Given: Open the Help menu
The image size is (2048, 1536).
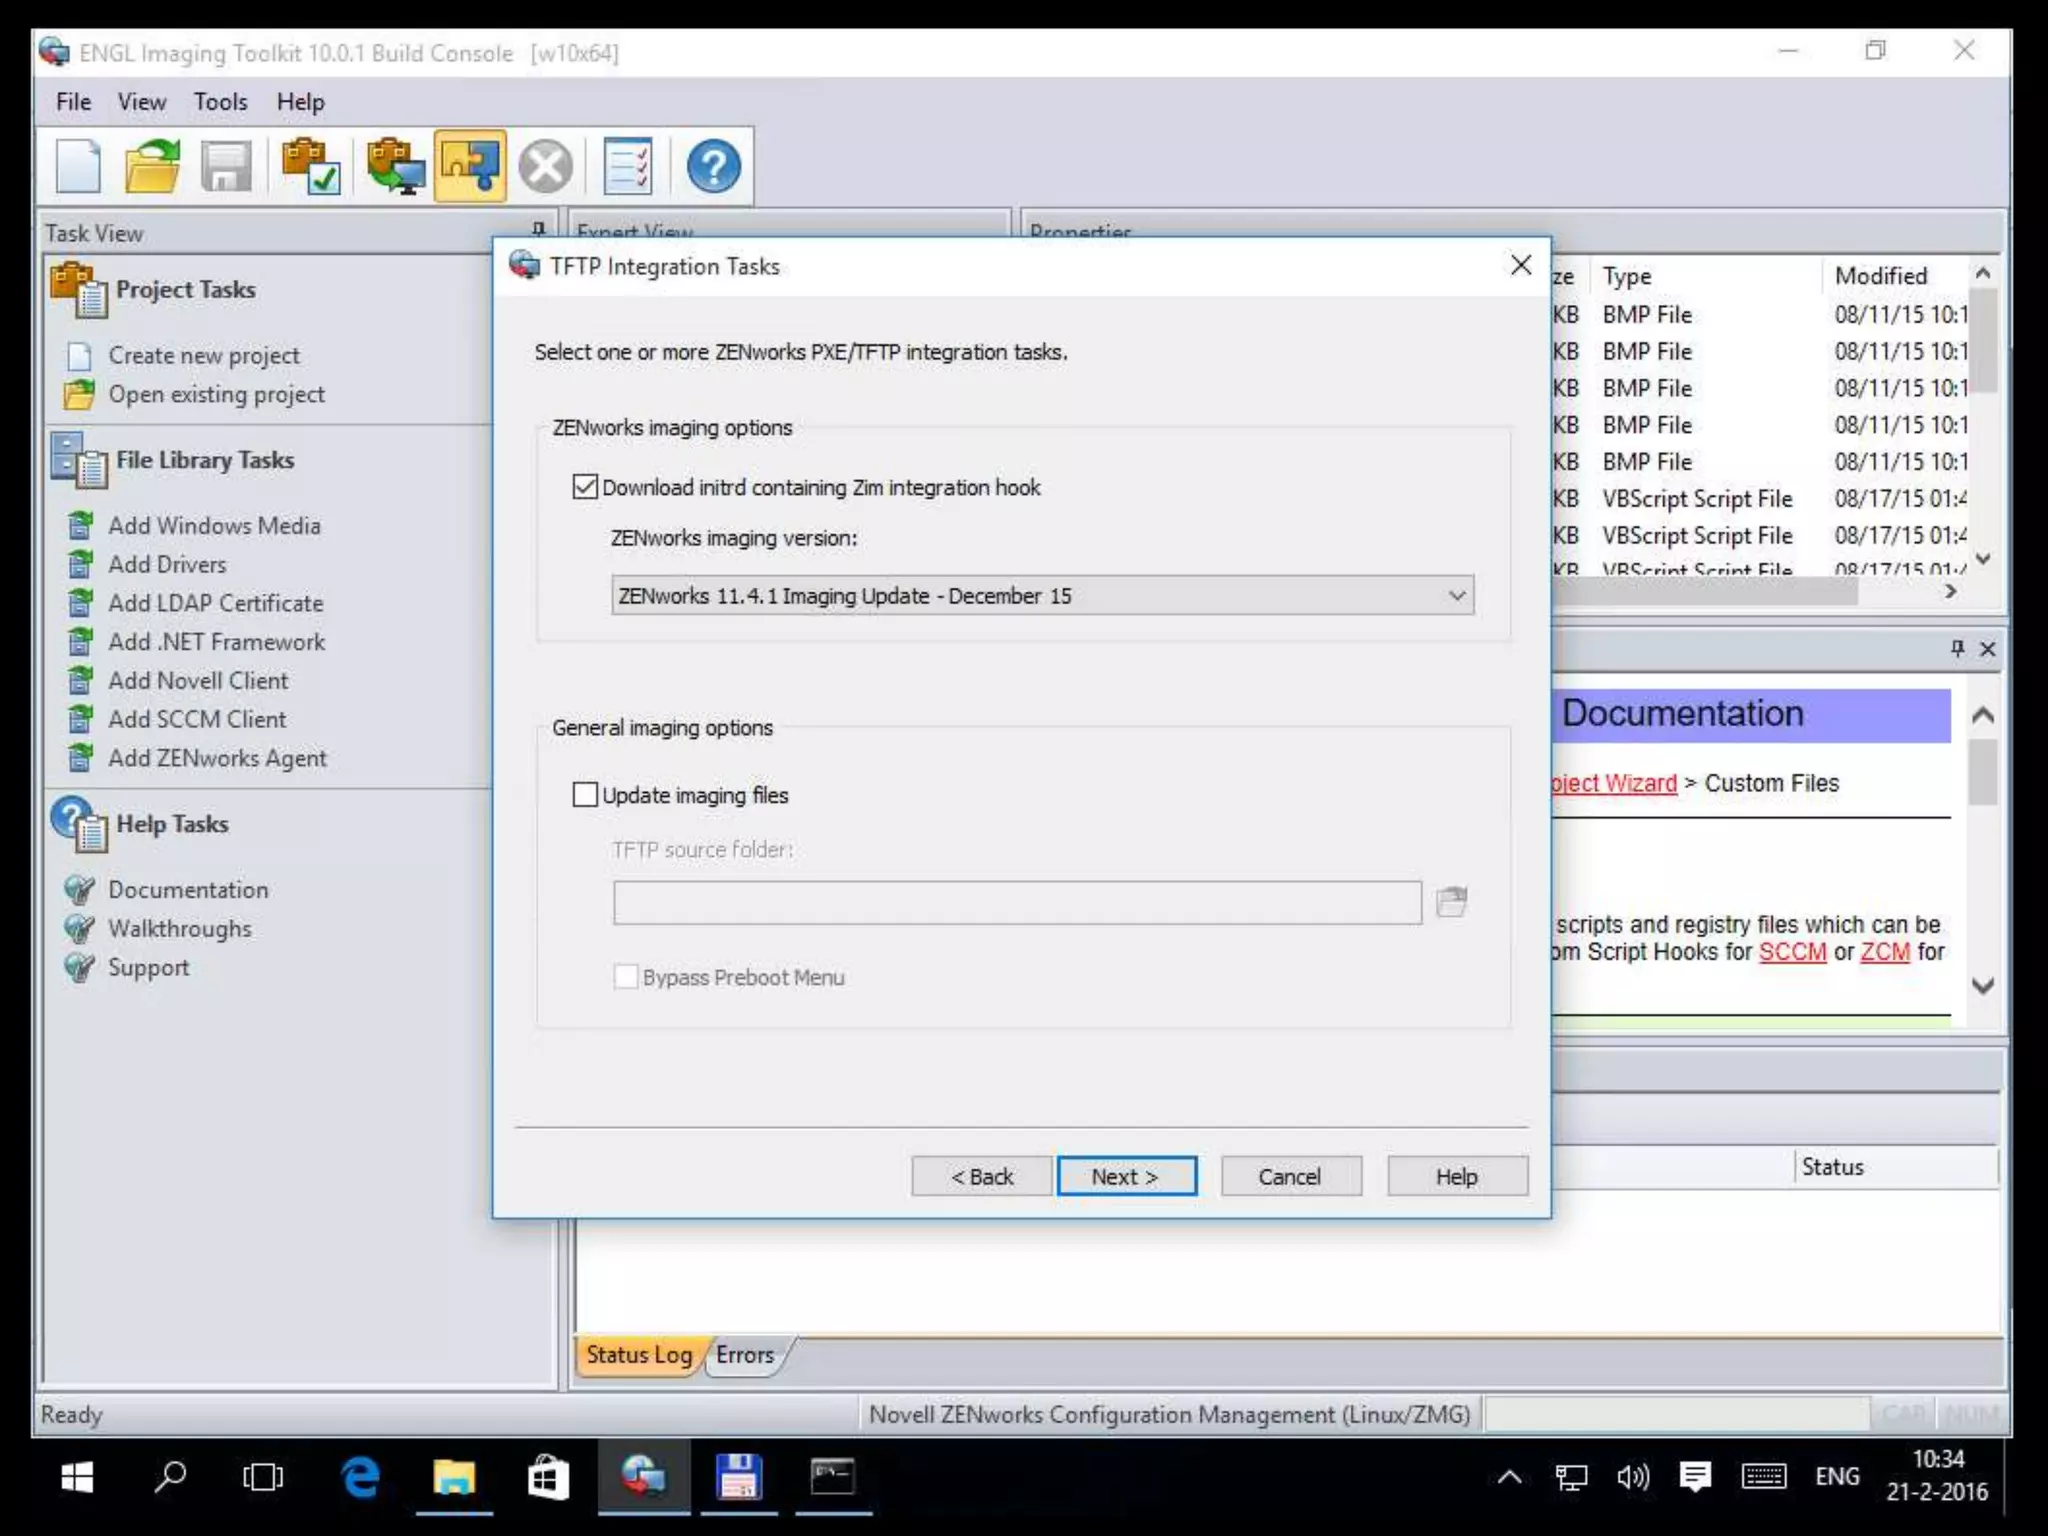Looking at the screenshot, I should tap(300, 102).
